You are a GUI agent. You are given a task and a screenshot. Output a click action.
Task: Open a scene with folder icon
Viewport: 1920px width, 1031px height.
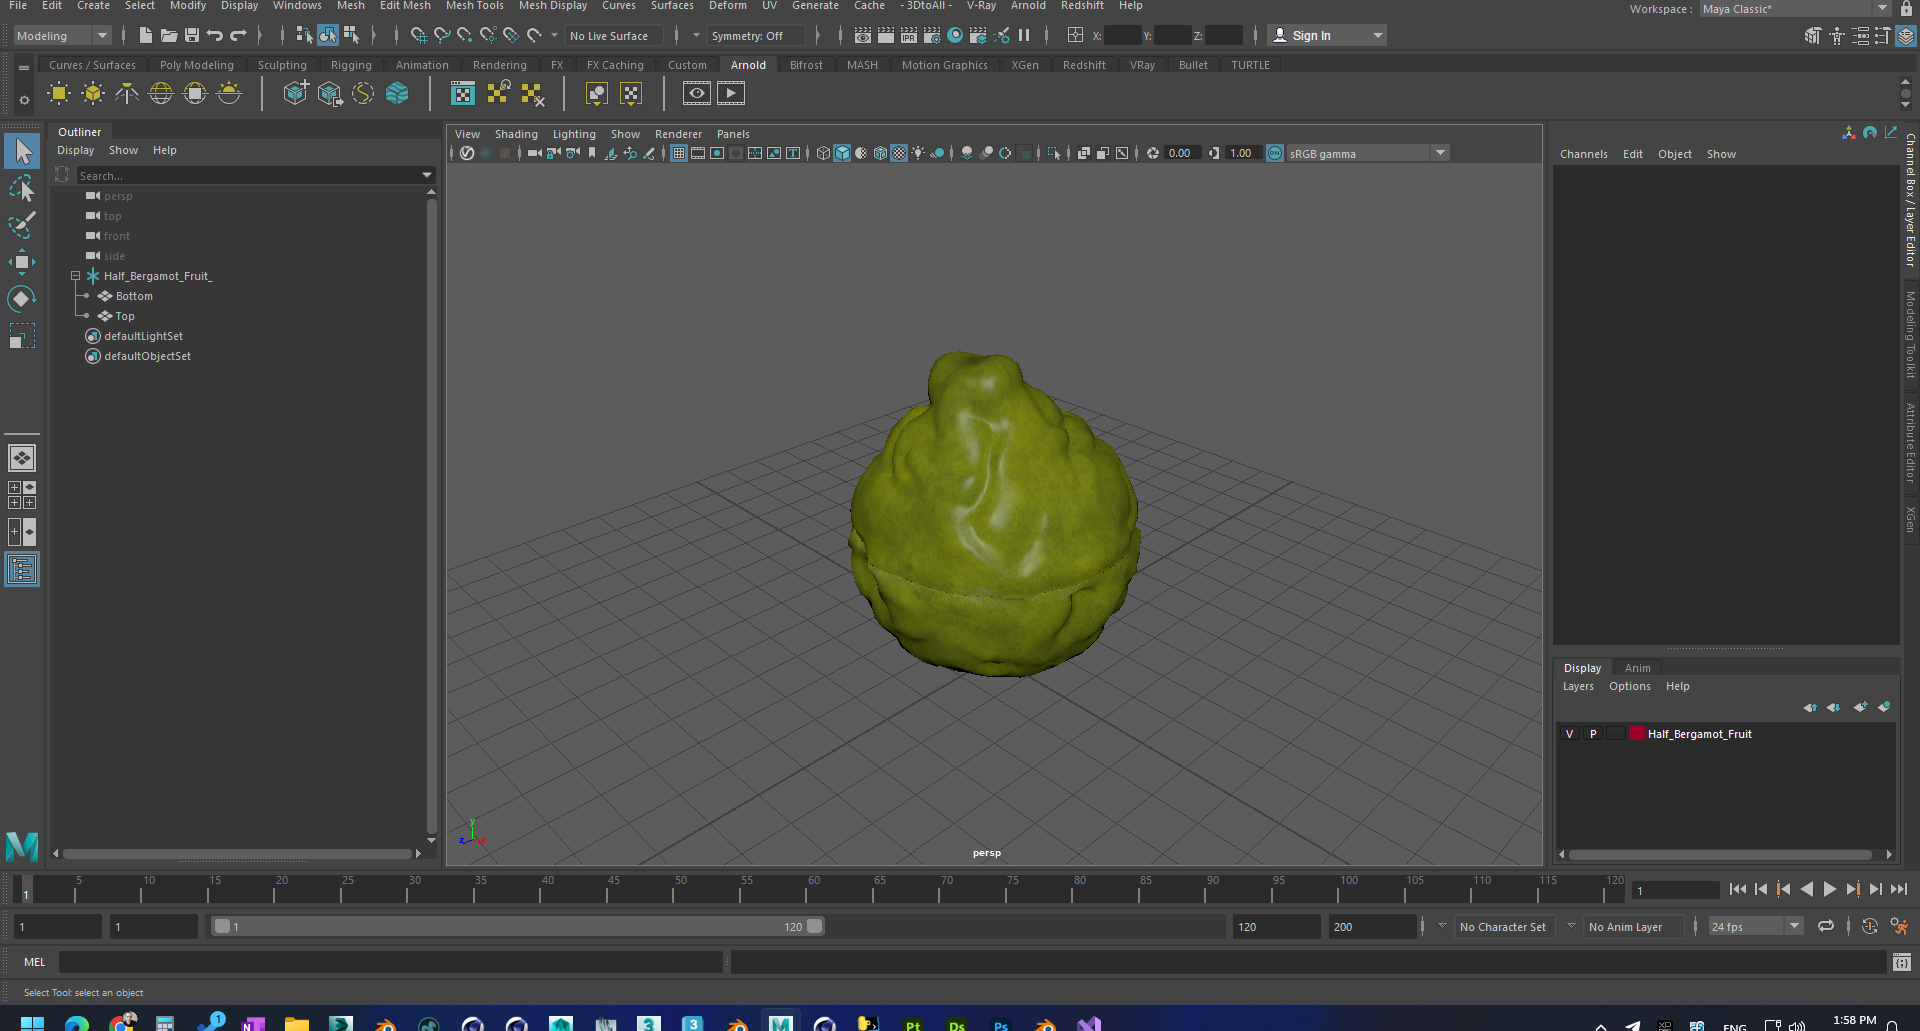(169, 36)
